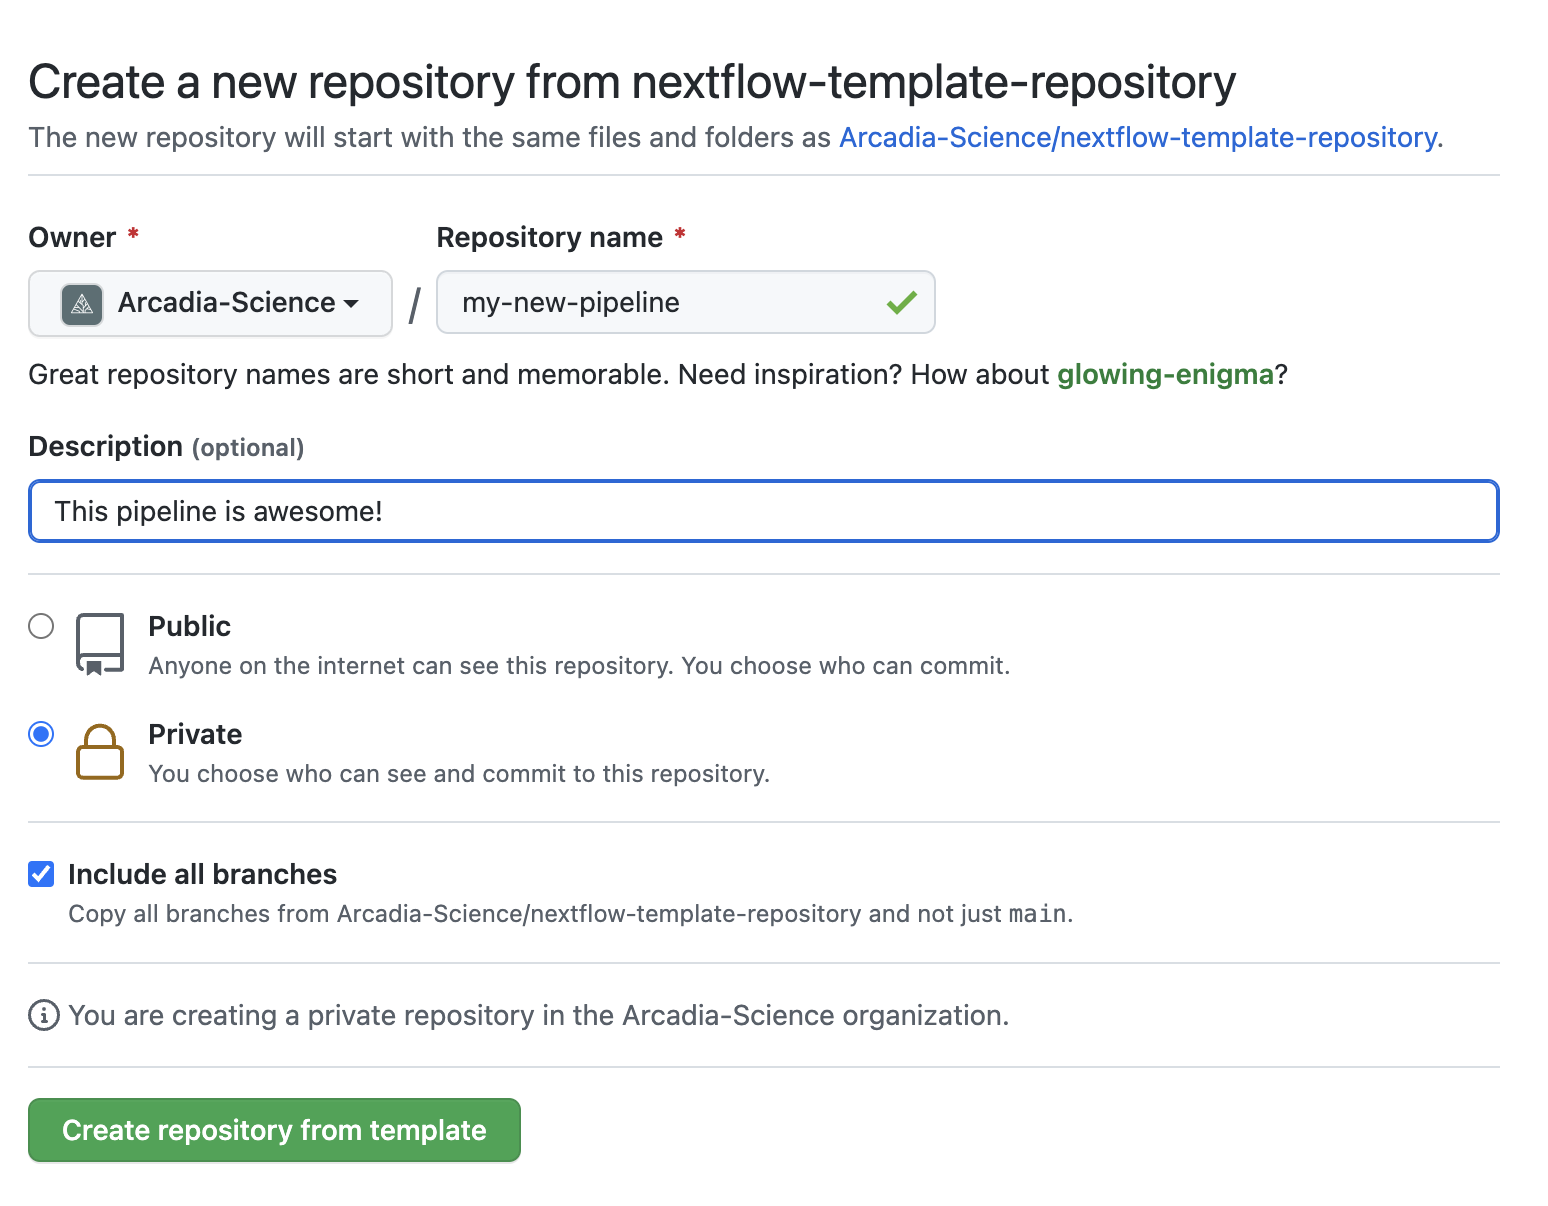The image size is (1548, 1206).
Task: Toggle the Include all branches checkbox
Action: (x=41, y=874)
